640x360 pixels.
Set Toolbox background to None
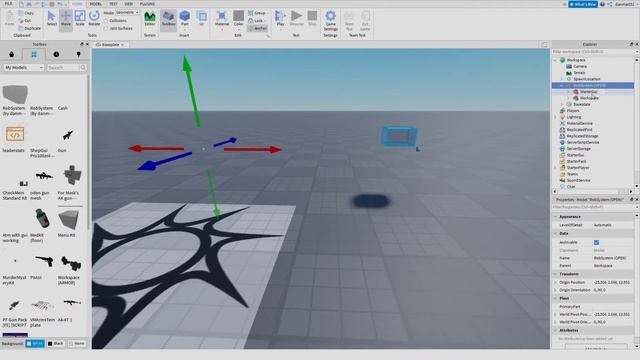[77, 344]
